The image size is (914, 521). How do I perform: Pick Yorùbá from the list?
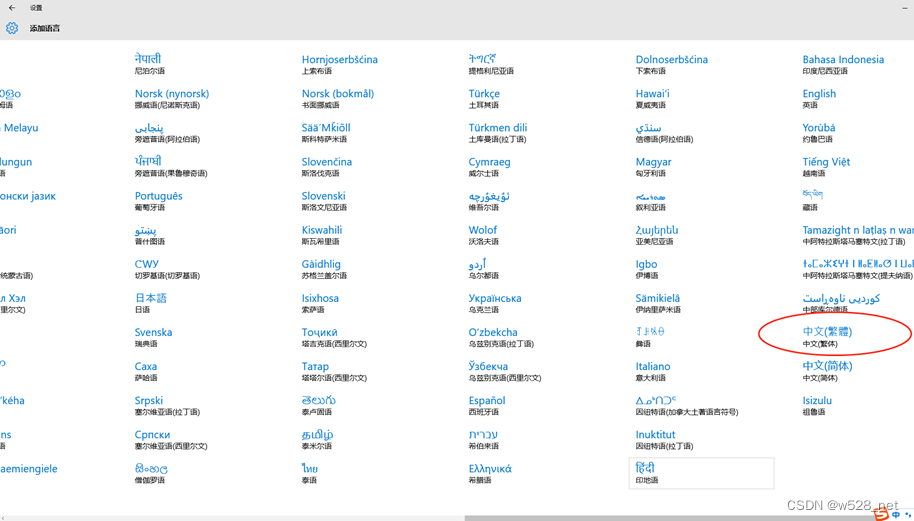click(x=818, y=133)
